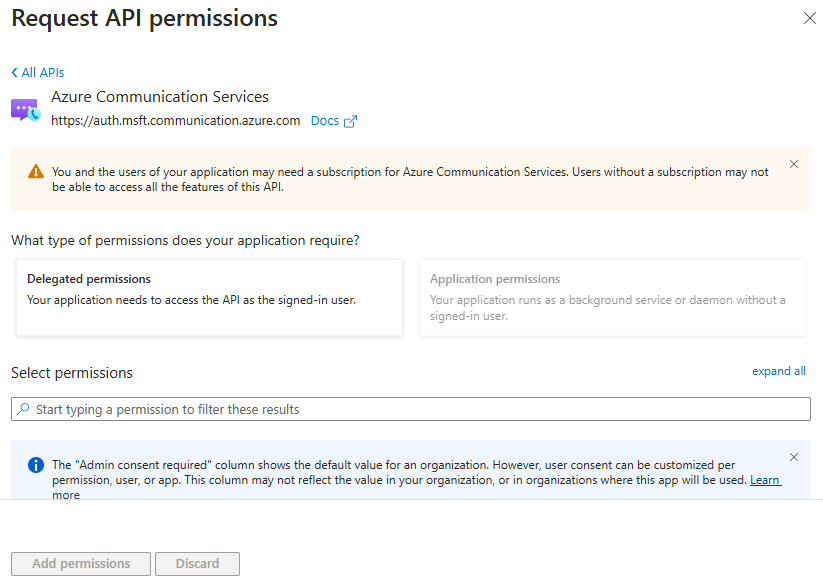
Task: Click the orange warning triangle icon
Action: (35, 171)
